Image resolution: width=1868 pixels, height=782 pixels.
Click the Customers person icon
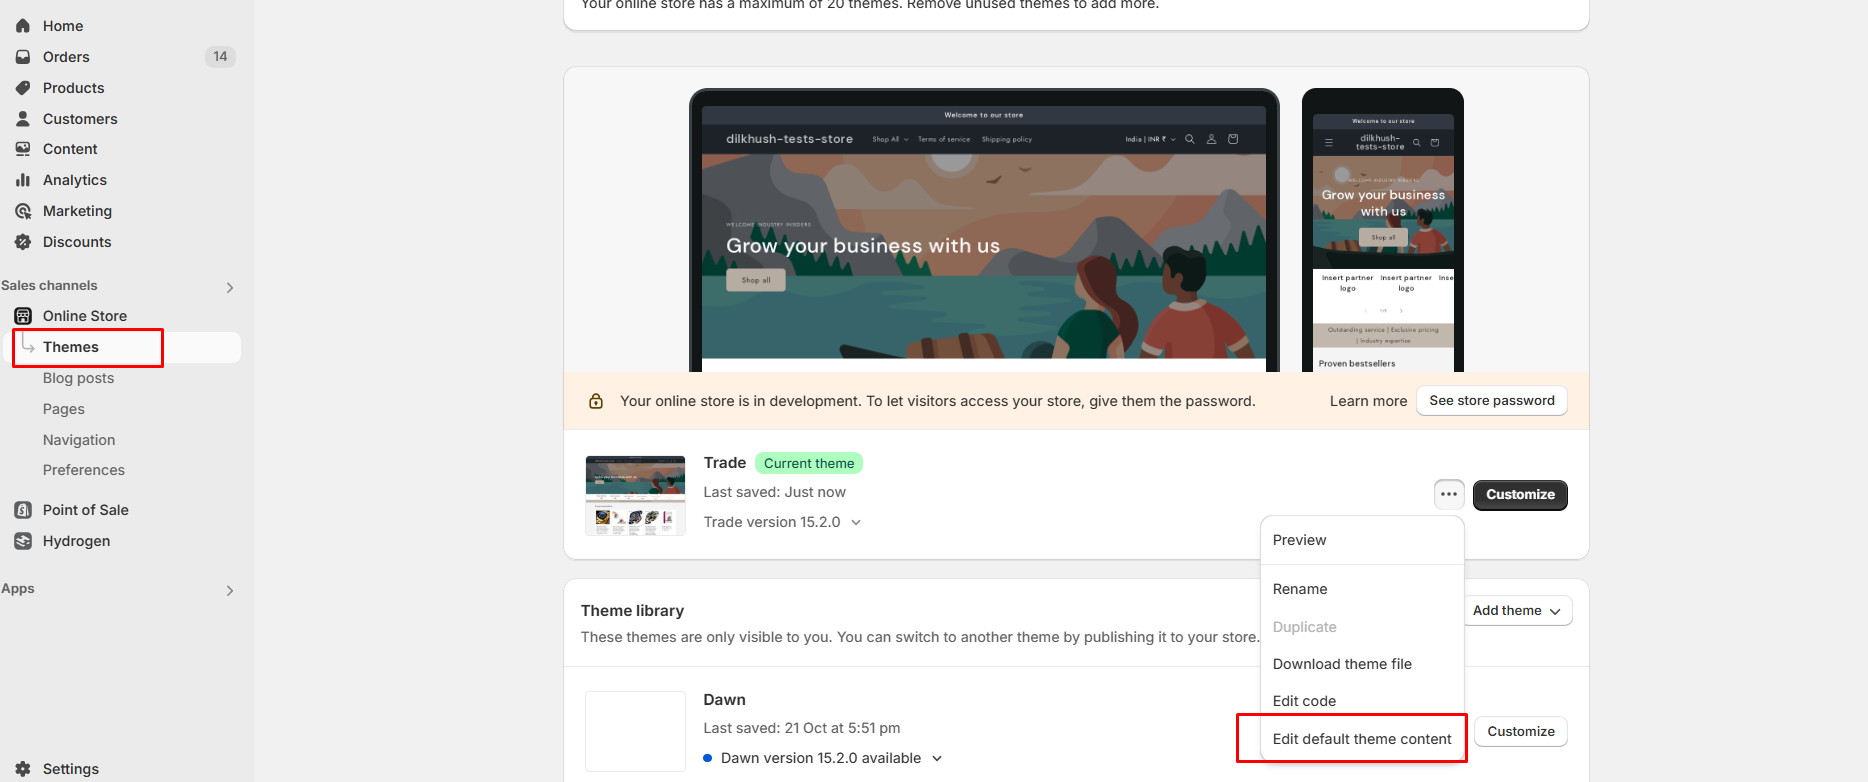coord(23,119)
